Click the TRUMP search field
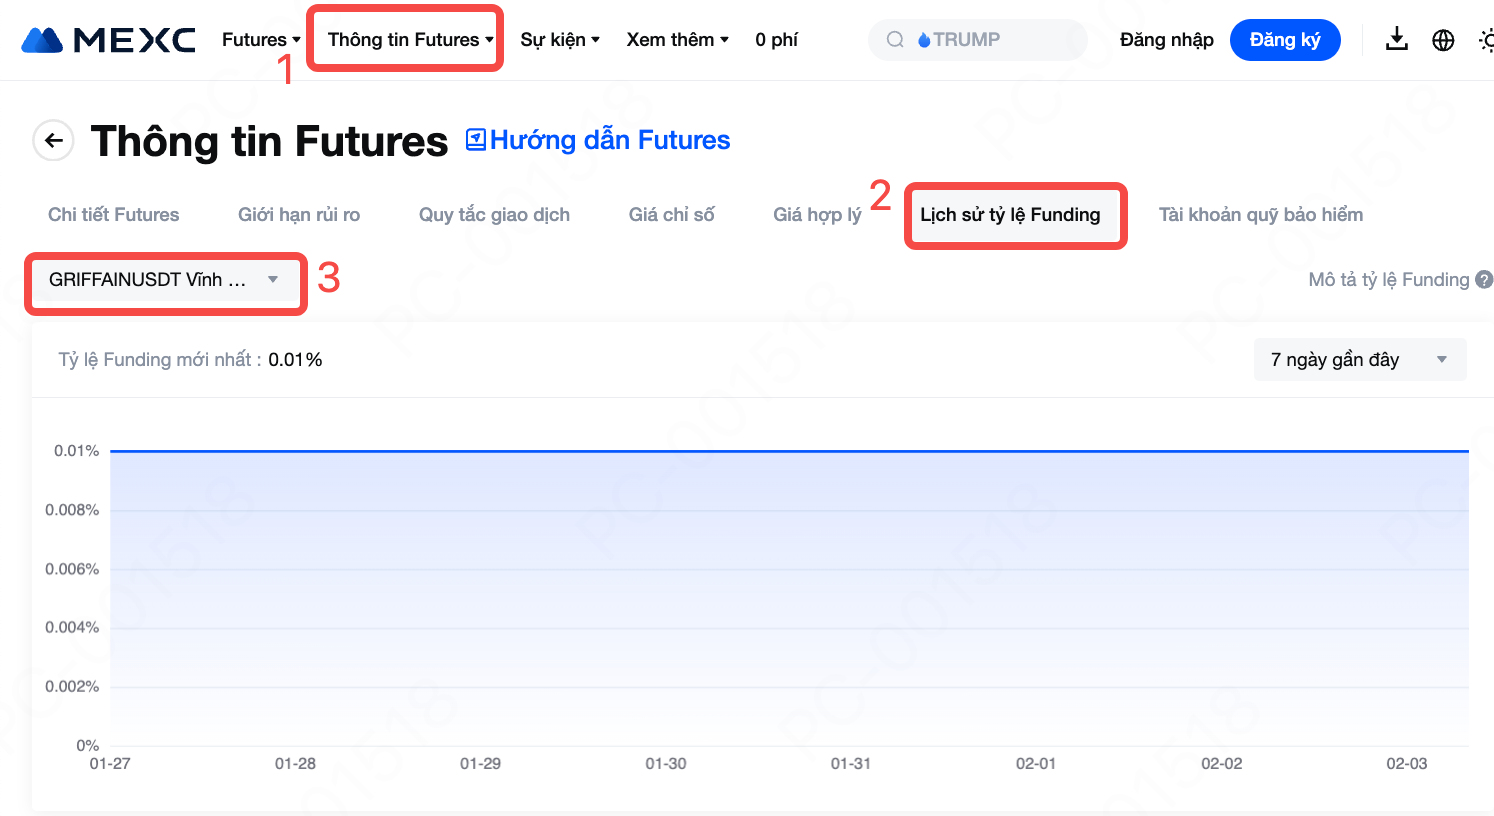 [x=990, y=40]
